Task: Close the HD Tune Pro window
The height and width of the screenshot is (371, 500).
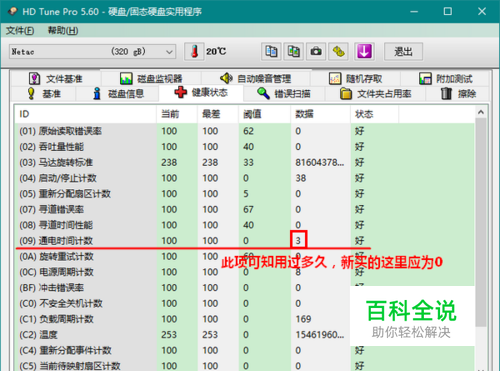Action: [482, 11]
